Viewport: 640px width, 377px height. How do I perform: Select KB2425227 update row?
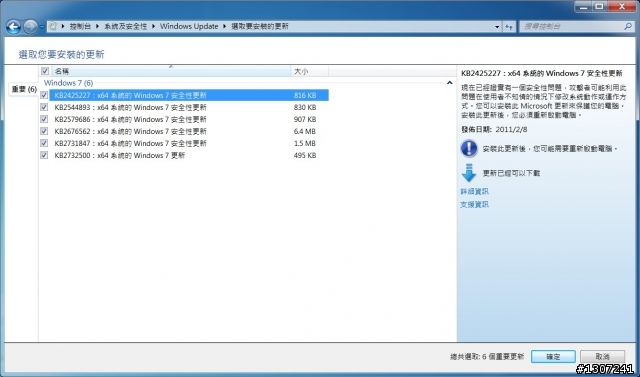189,95
